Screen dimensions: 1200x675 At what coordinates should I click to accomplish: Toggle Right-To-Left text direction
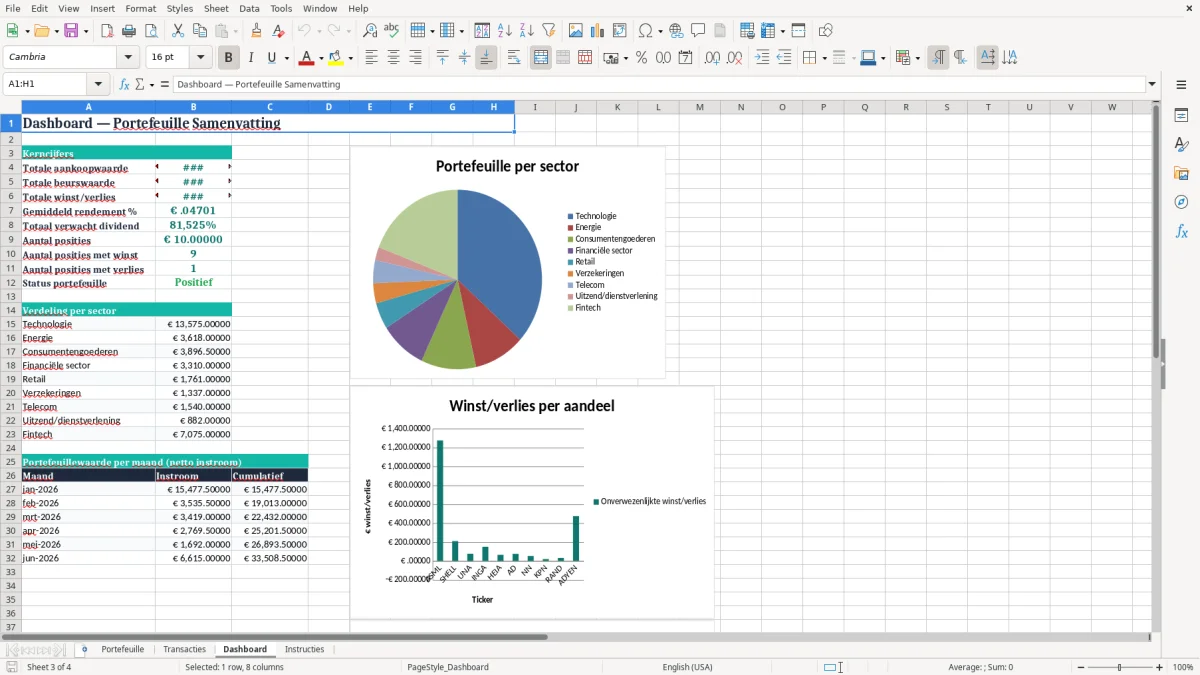click(x=960, y=58)
